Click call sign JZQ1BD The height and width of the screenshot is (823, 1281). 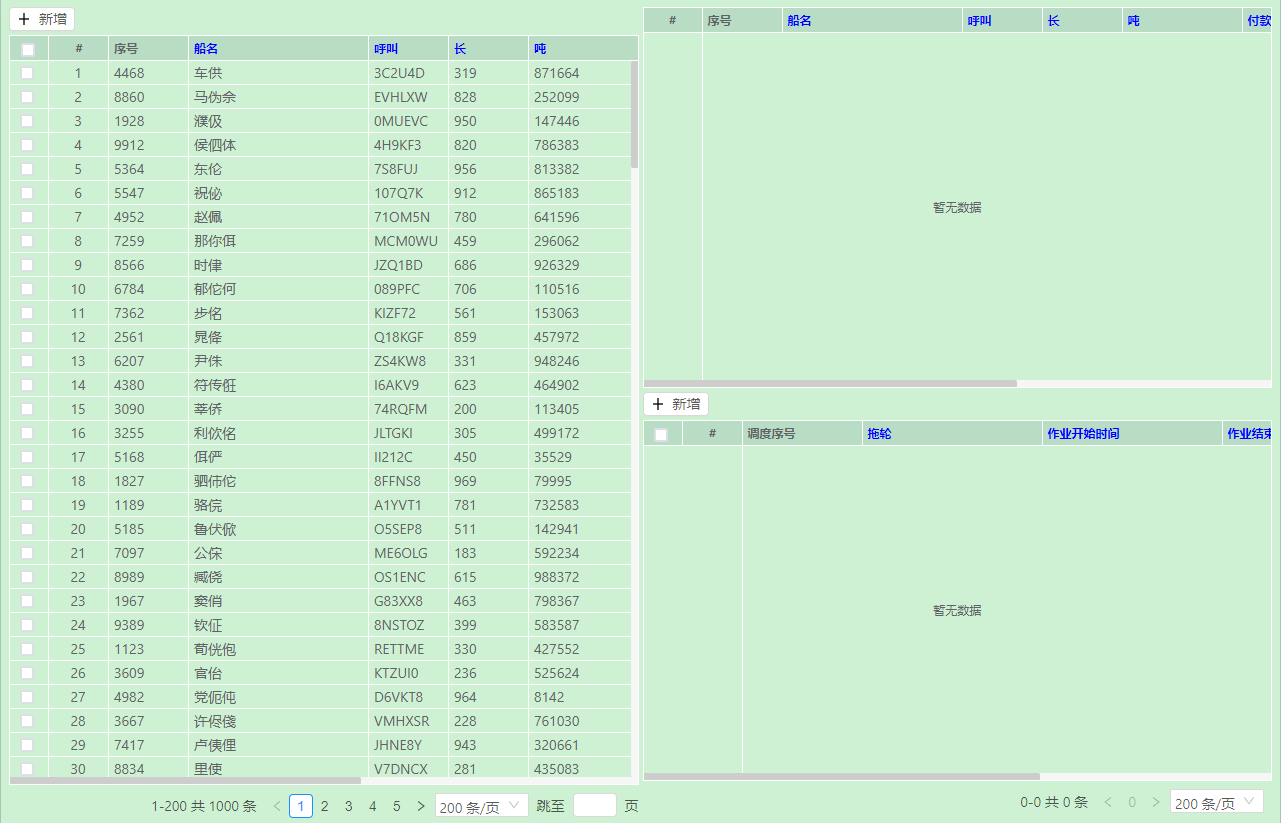399,265
